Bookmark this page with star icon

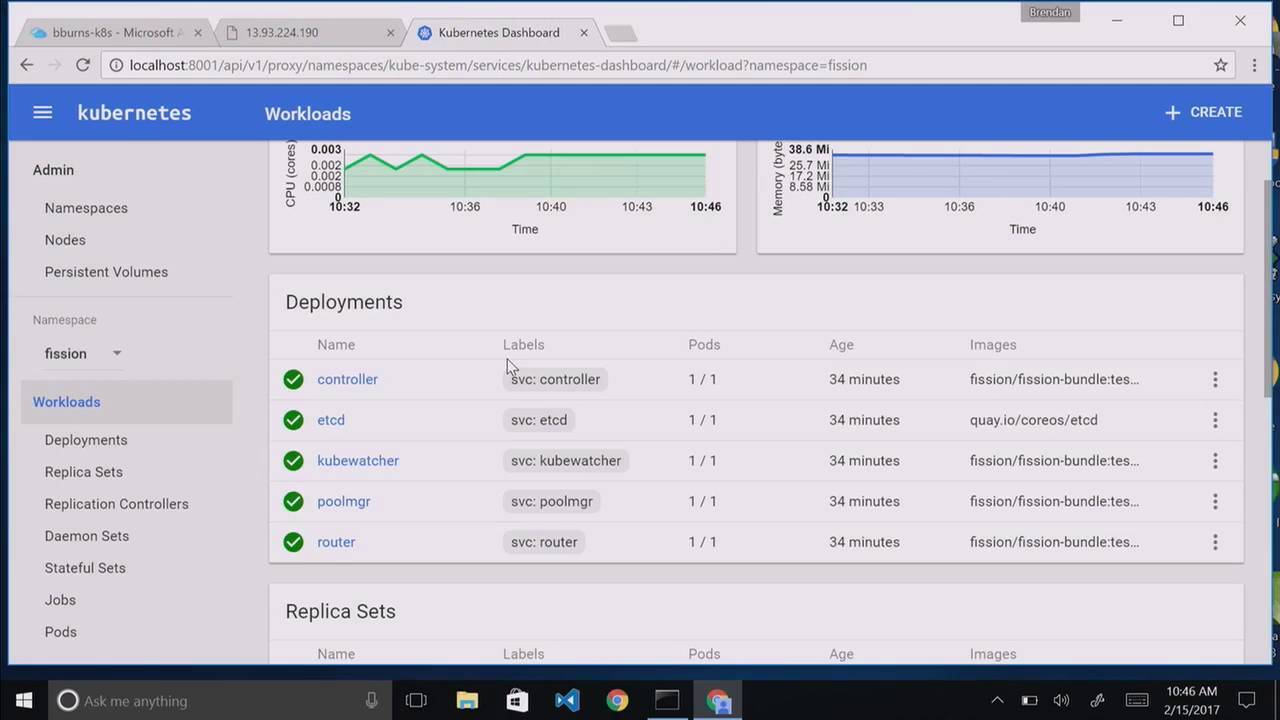[x=1220, y=65]
